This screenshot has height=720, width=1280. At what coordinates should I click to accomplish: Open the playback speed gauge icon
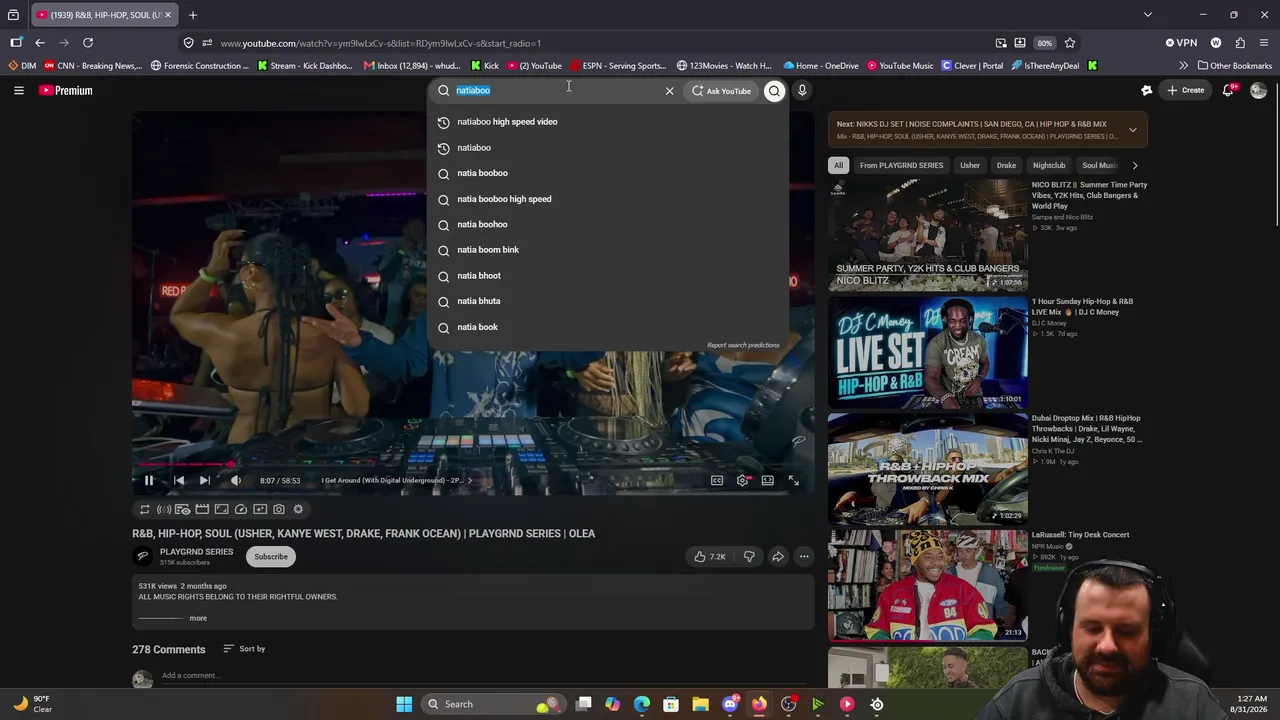point(241,509)
